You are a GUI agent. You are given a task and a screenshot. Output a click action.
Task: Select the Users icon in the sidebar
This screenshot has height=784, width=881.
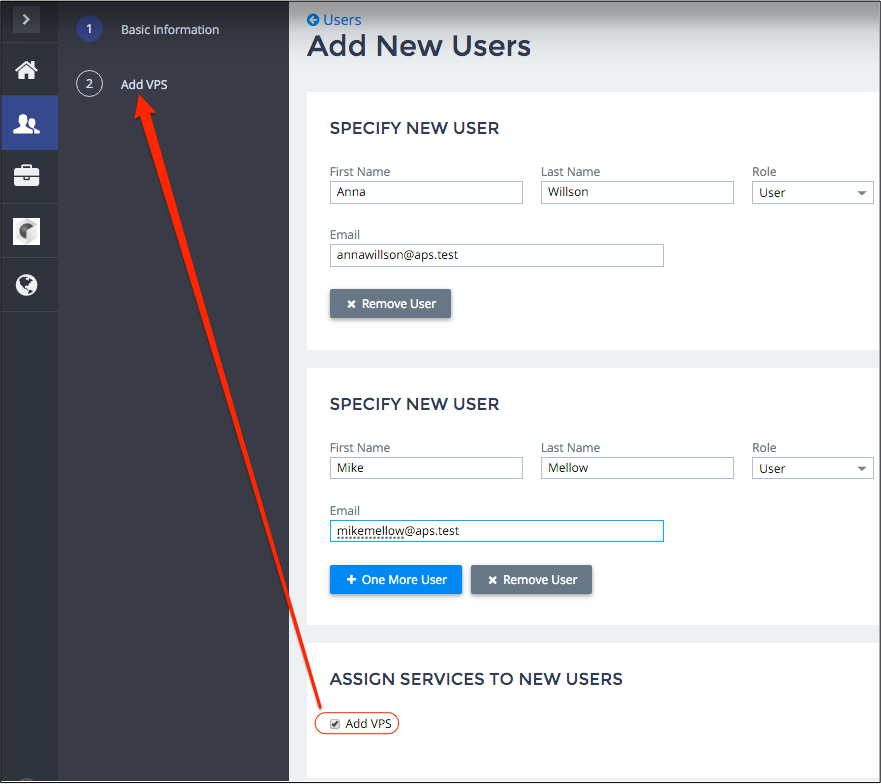click(27, 124)
